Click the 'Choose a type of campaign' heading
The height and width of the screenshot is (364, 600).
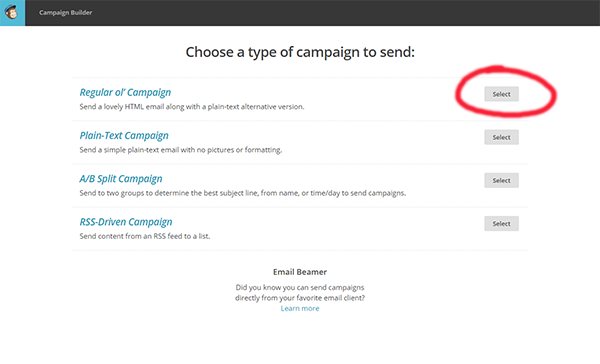[300, 52]
